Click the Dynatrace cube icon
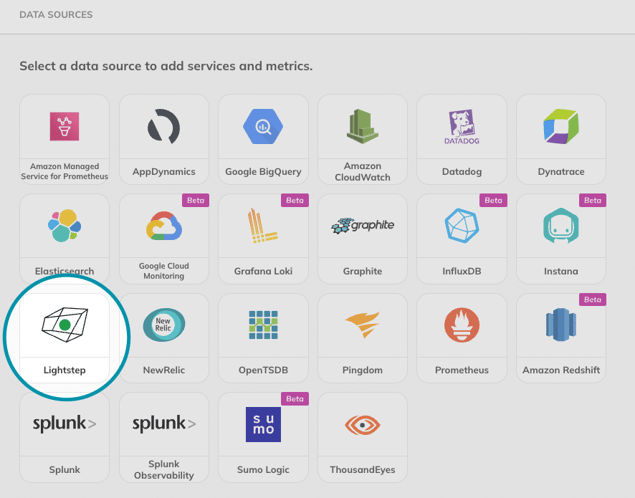This screenshot has width=635, height=498. 561,126
